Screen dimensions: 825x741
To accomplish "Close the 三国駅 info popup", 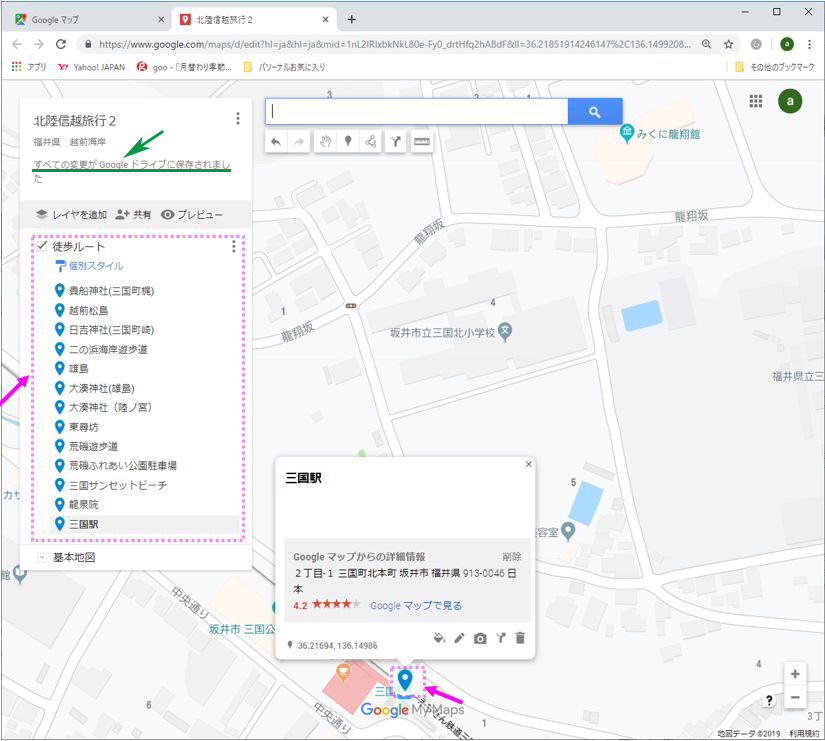I will click(x=528, y=464).
